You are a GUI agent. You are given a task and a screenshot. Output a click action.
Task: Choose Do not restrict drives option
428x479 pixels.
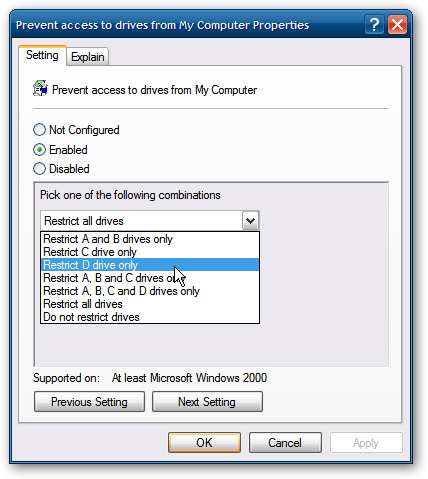(x=150, y=317)
